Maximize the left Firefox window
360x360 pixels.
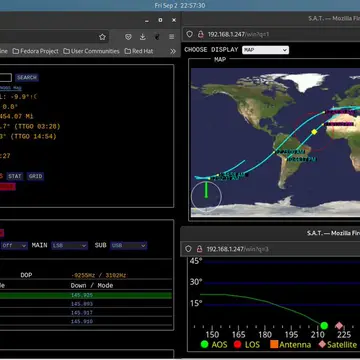tap(160, 20)
